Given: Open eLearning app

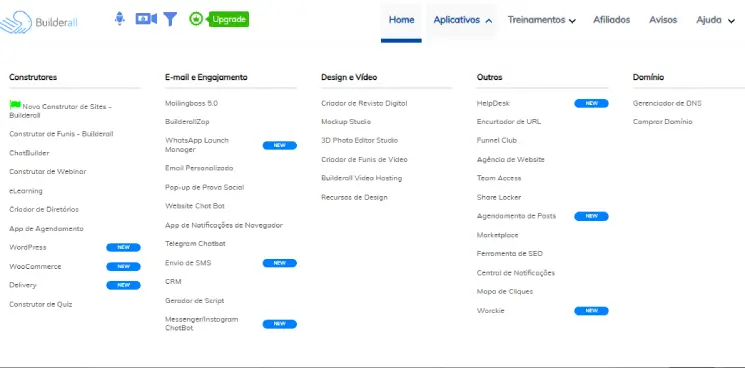Looking at the screenshot, I should [x=26, y=191].
